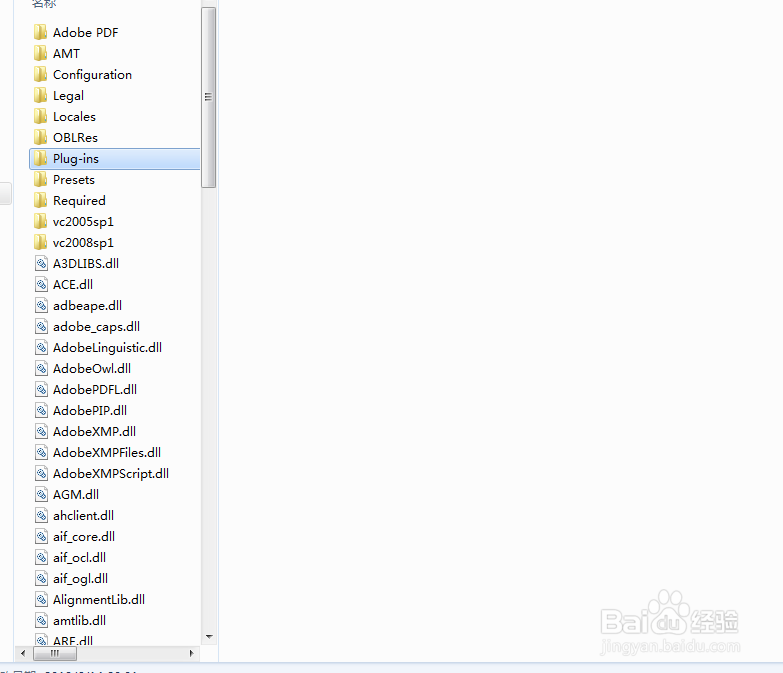Screen dimensions: 783x673
Task: Click the "AdobeOwl.dll" file name
Action: (92, 368)
